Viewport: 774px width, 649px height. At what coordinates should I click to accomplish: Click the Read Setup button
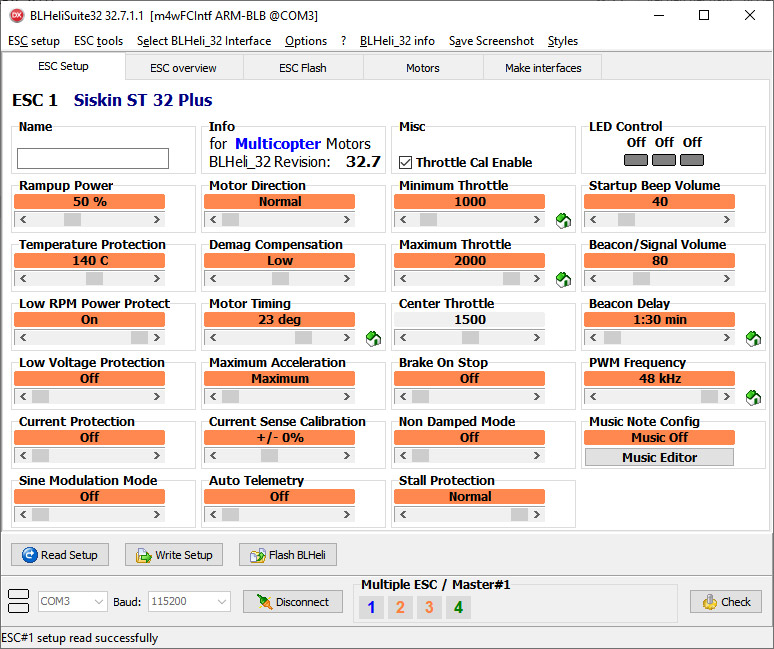click(x=60, y=555)
